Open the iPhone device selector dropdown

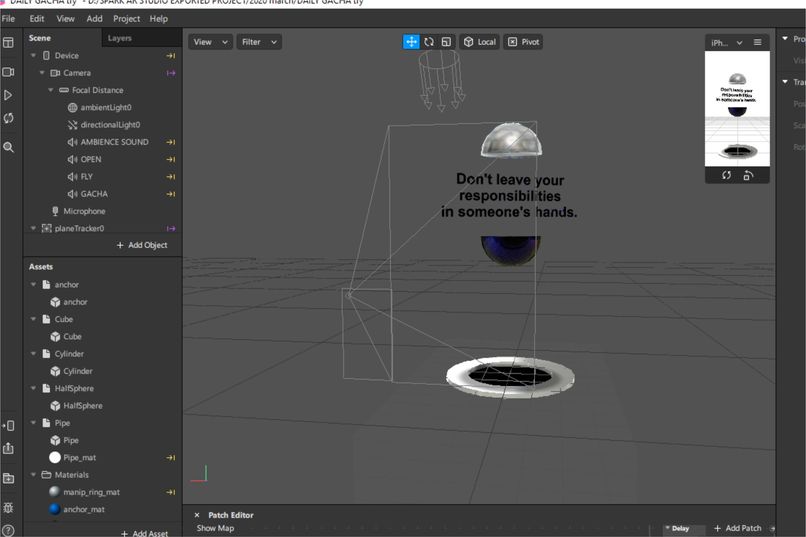point(726,43)
